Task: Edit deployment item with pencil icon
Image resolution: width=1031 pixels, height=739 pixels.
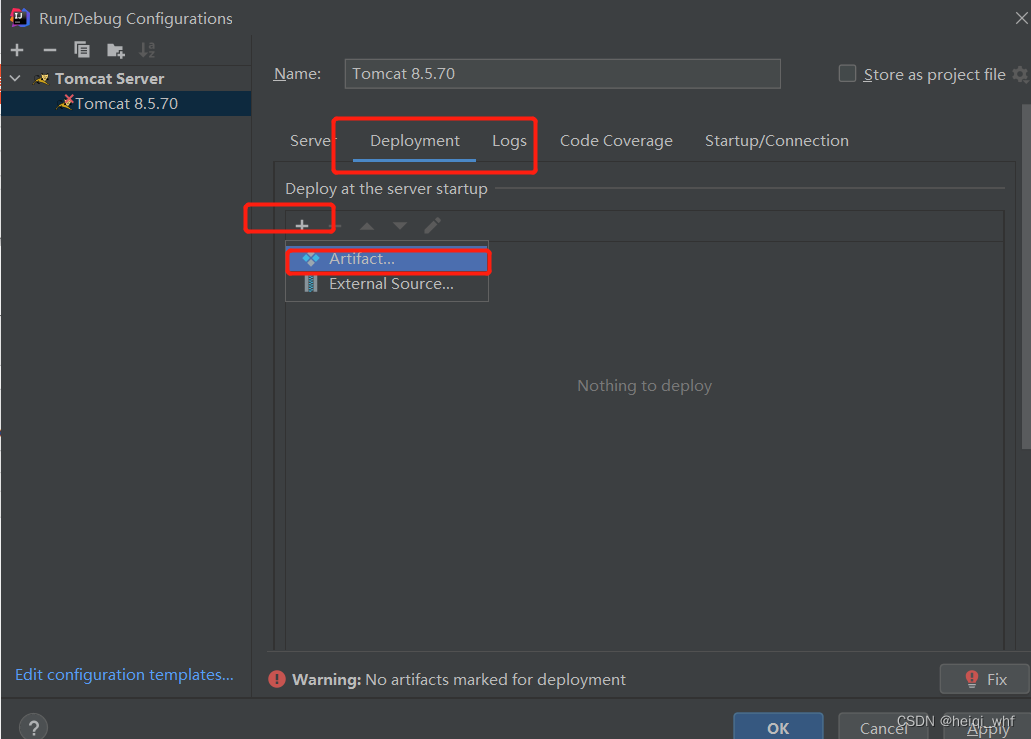Action: [x=432, y=226]
